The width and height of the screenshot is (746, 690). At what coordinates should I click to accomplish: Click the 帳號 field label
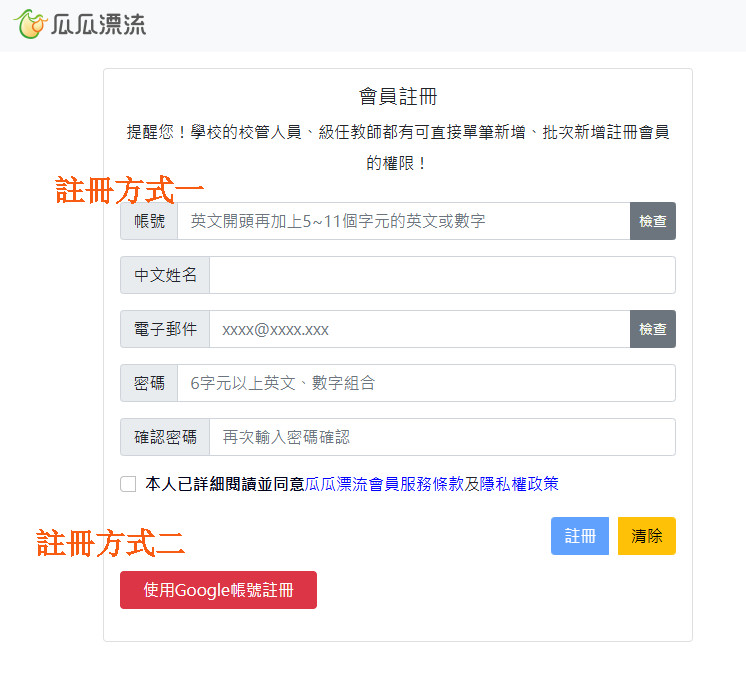[x=149, y=221]
